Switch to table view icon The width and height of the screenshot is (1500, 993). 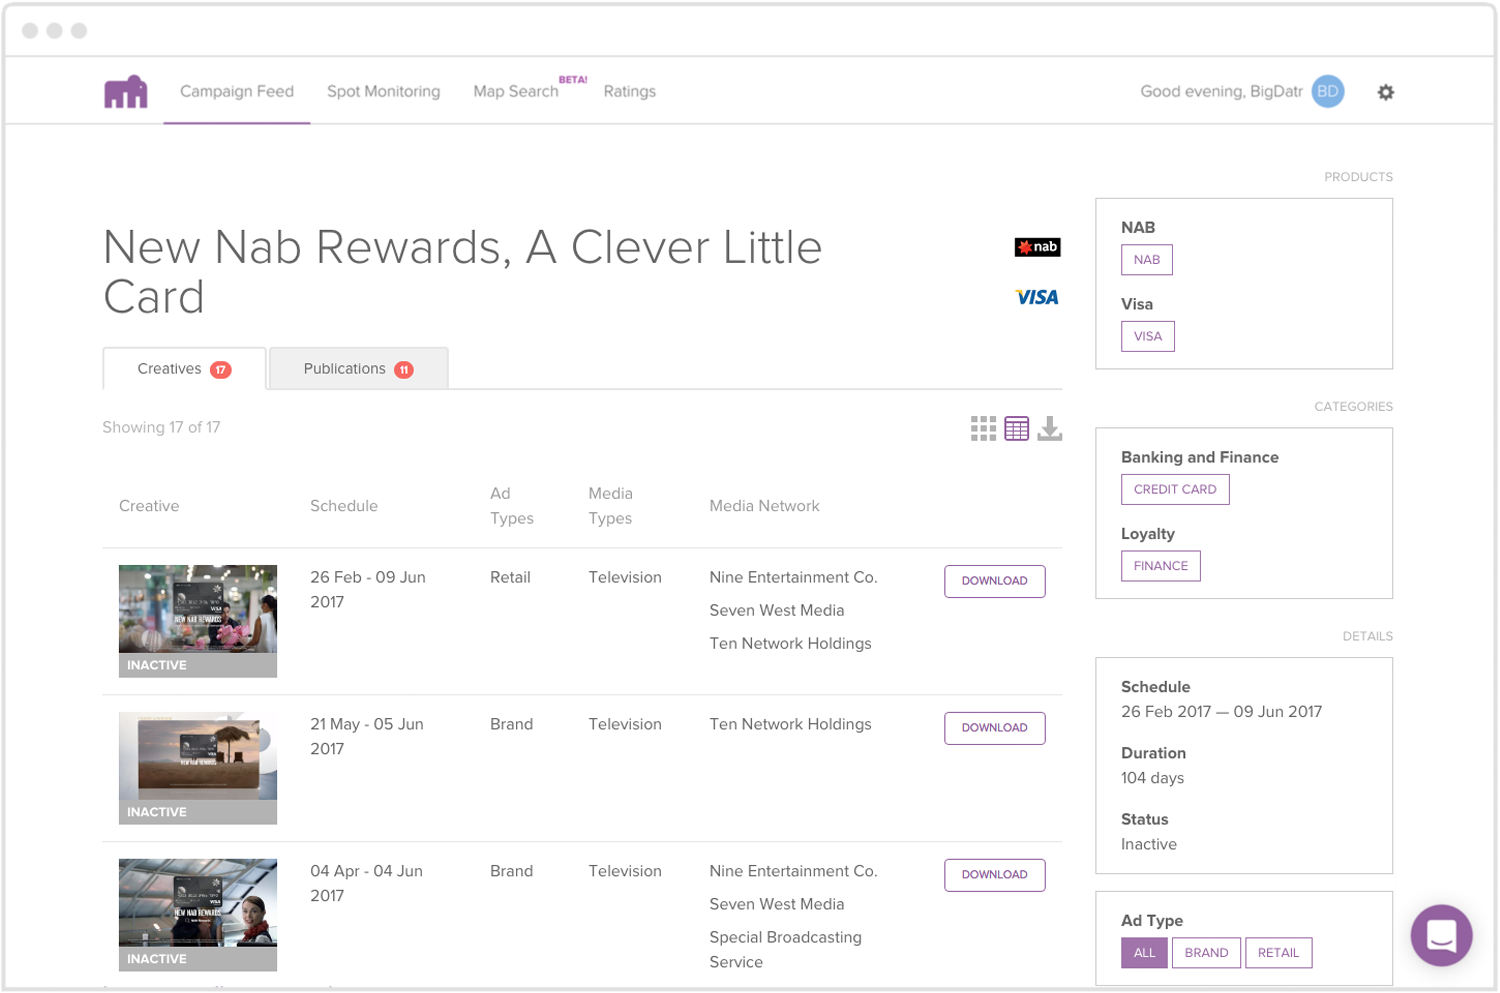(1016, 429)
